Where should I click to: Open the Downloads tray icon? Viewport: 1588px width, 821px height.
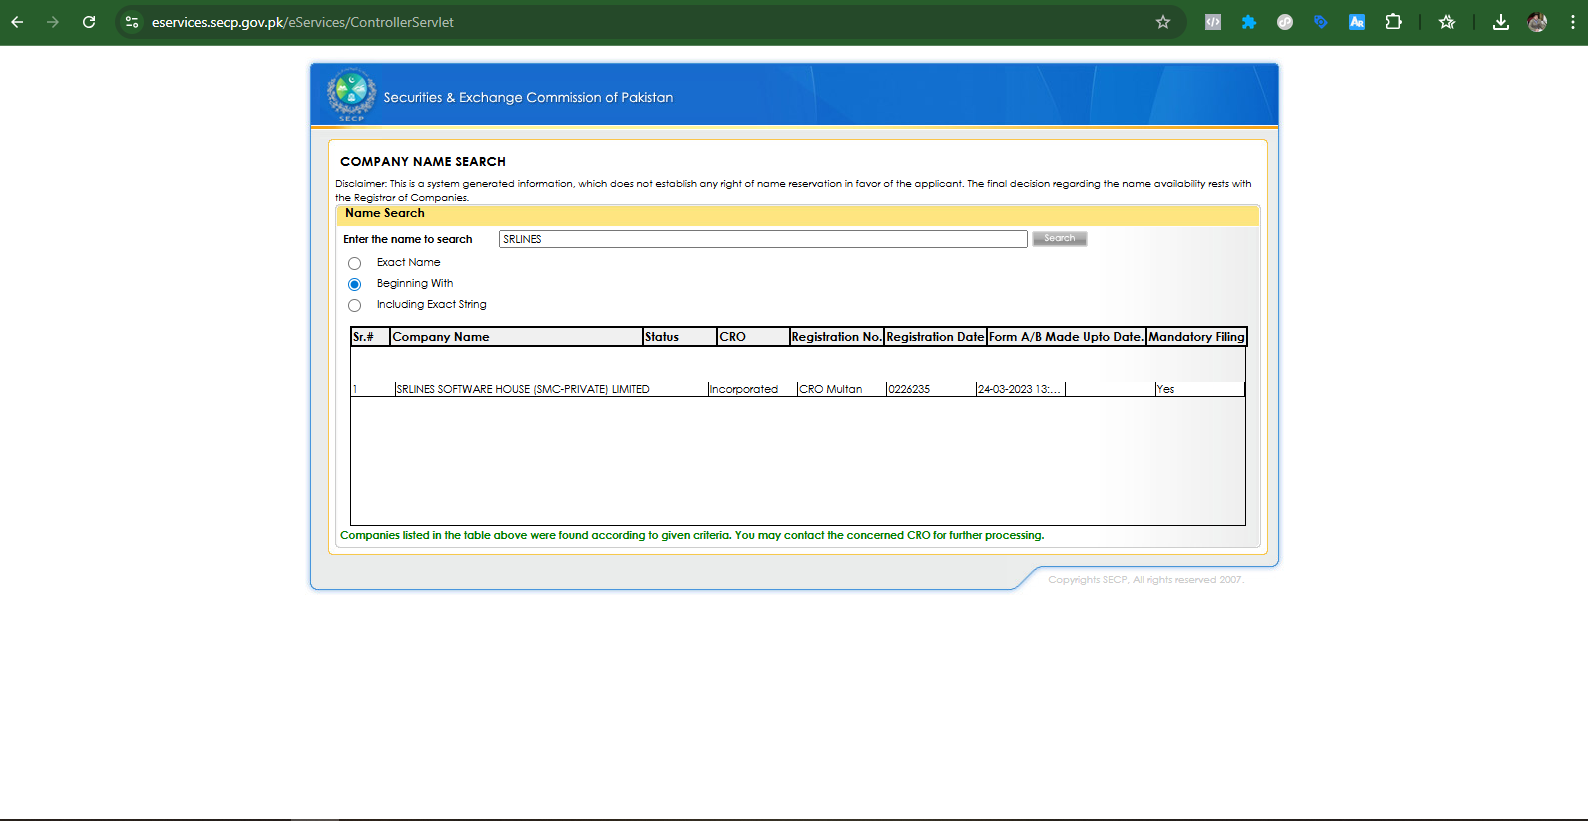point(1500,22)
